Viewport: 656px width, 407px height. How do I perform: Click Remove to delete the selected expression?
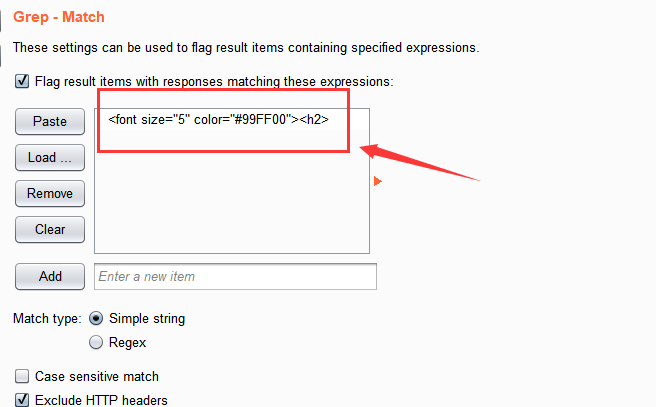tap(50, 194)
